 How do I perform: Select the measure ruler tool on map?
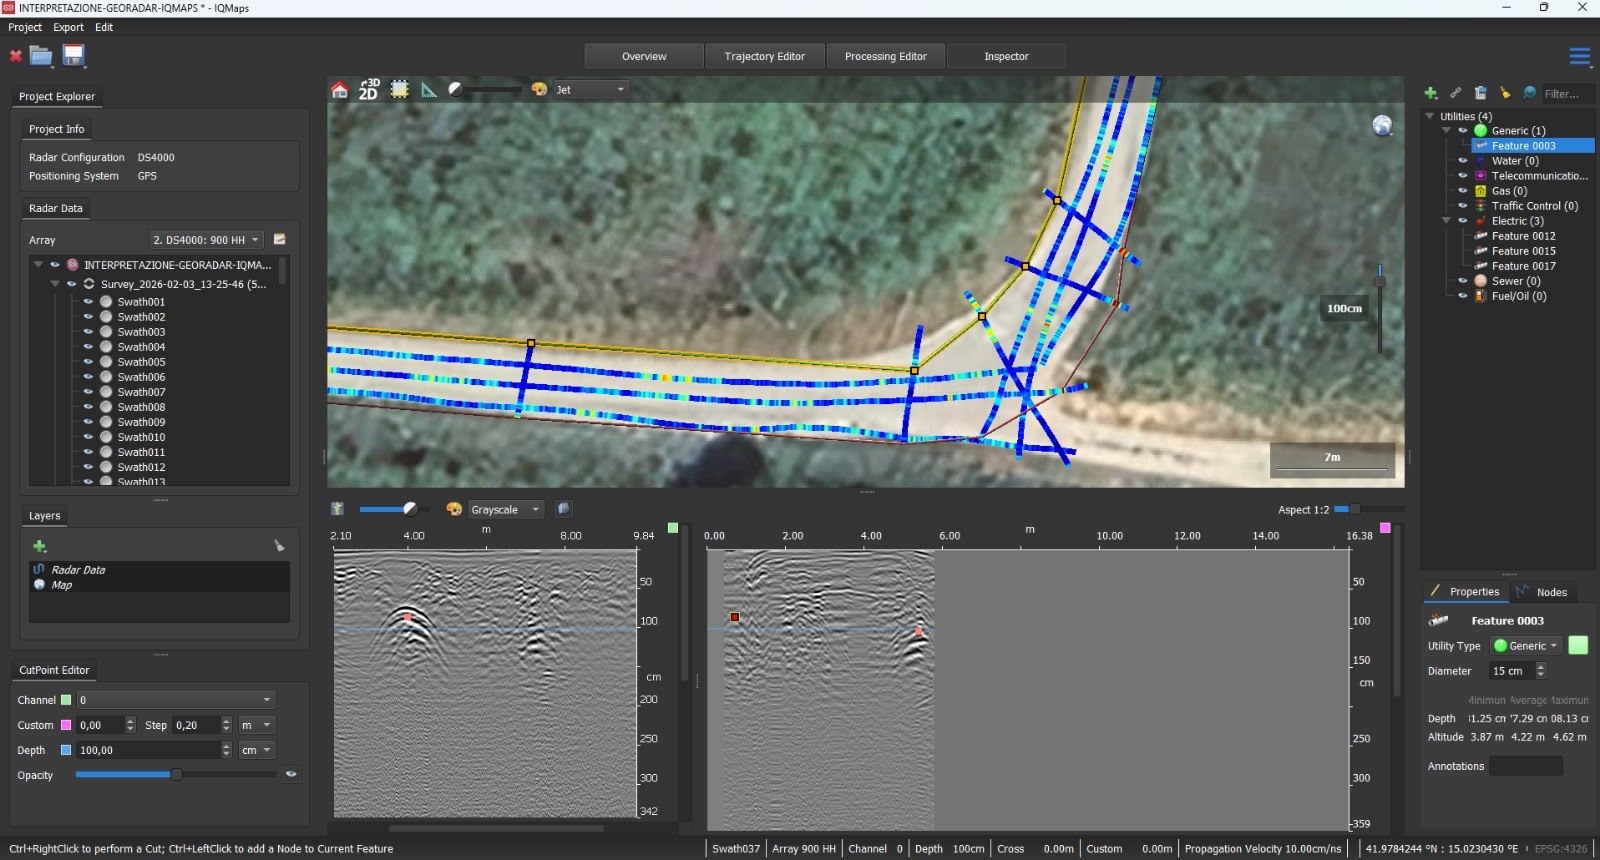click(x=429, y=89)
